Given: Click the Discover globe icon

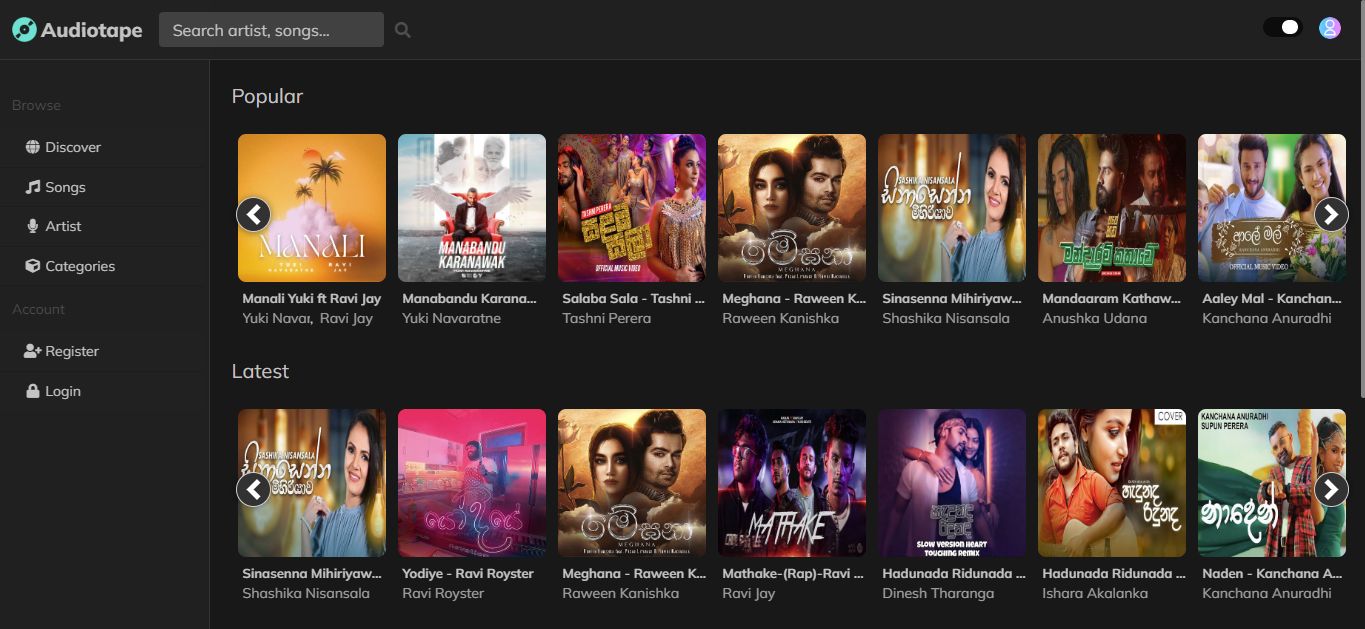Looking at the screenshot, I should (33, 147).
